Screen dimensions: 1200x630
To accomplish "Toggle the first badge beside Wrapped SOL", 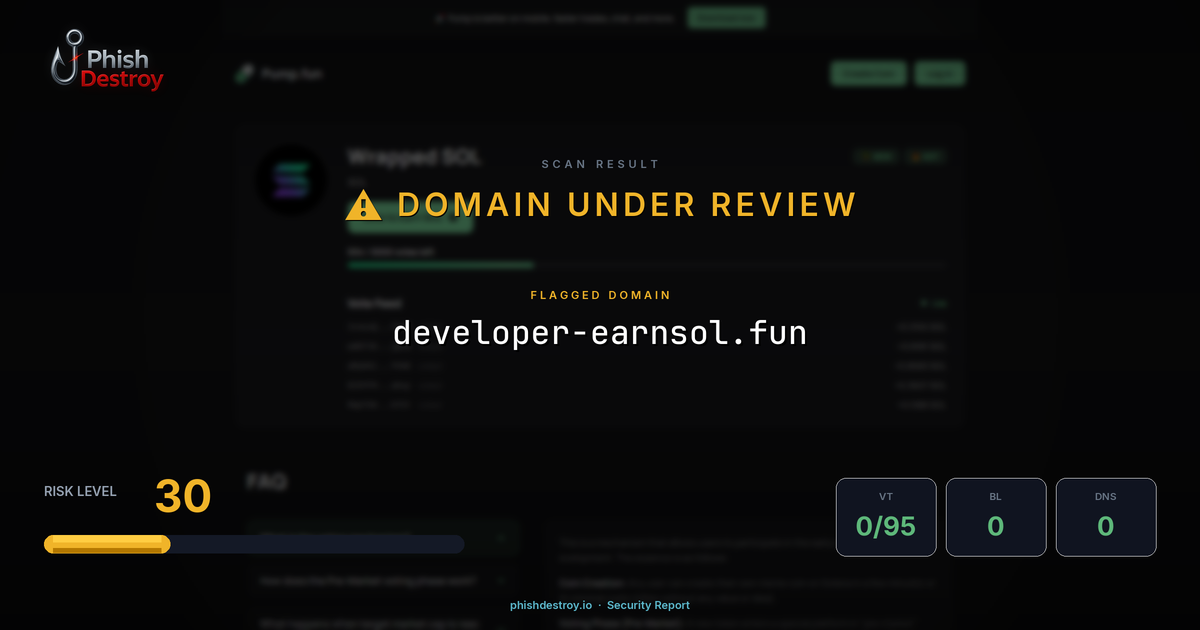I will coord(877,156).
